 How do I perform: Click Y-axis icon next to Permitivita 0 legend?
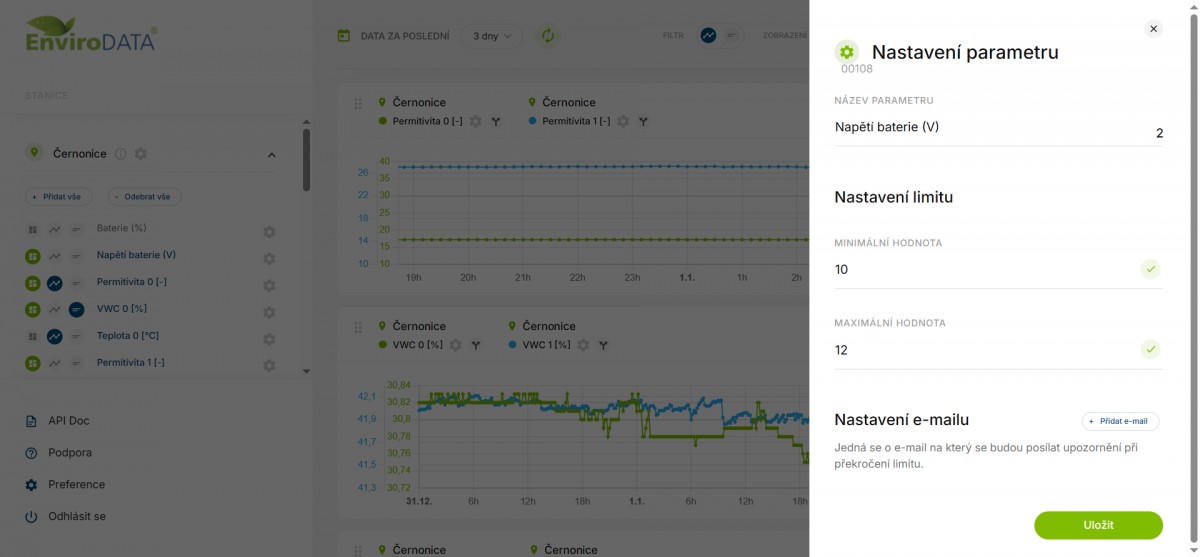pos(495,121)
